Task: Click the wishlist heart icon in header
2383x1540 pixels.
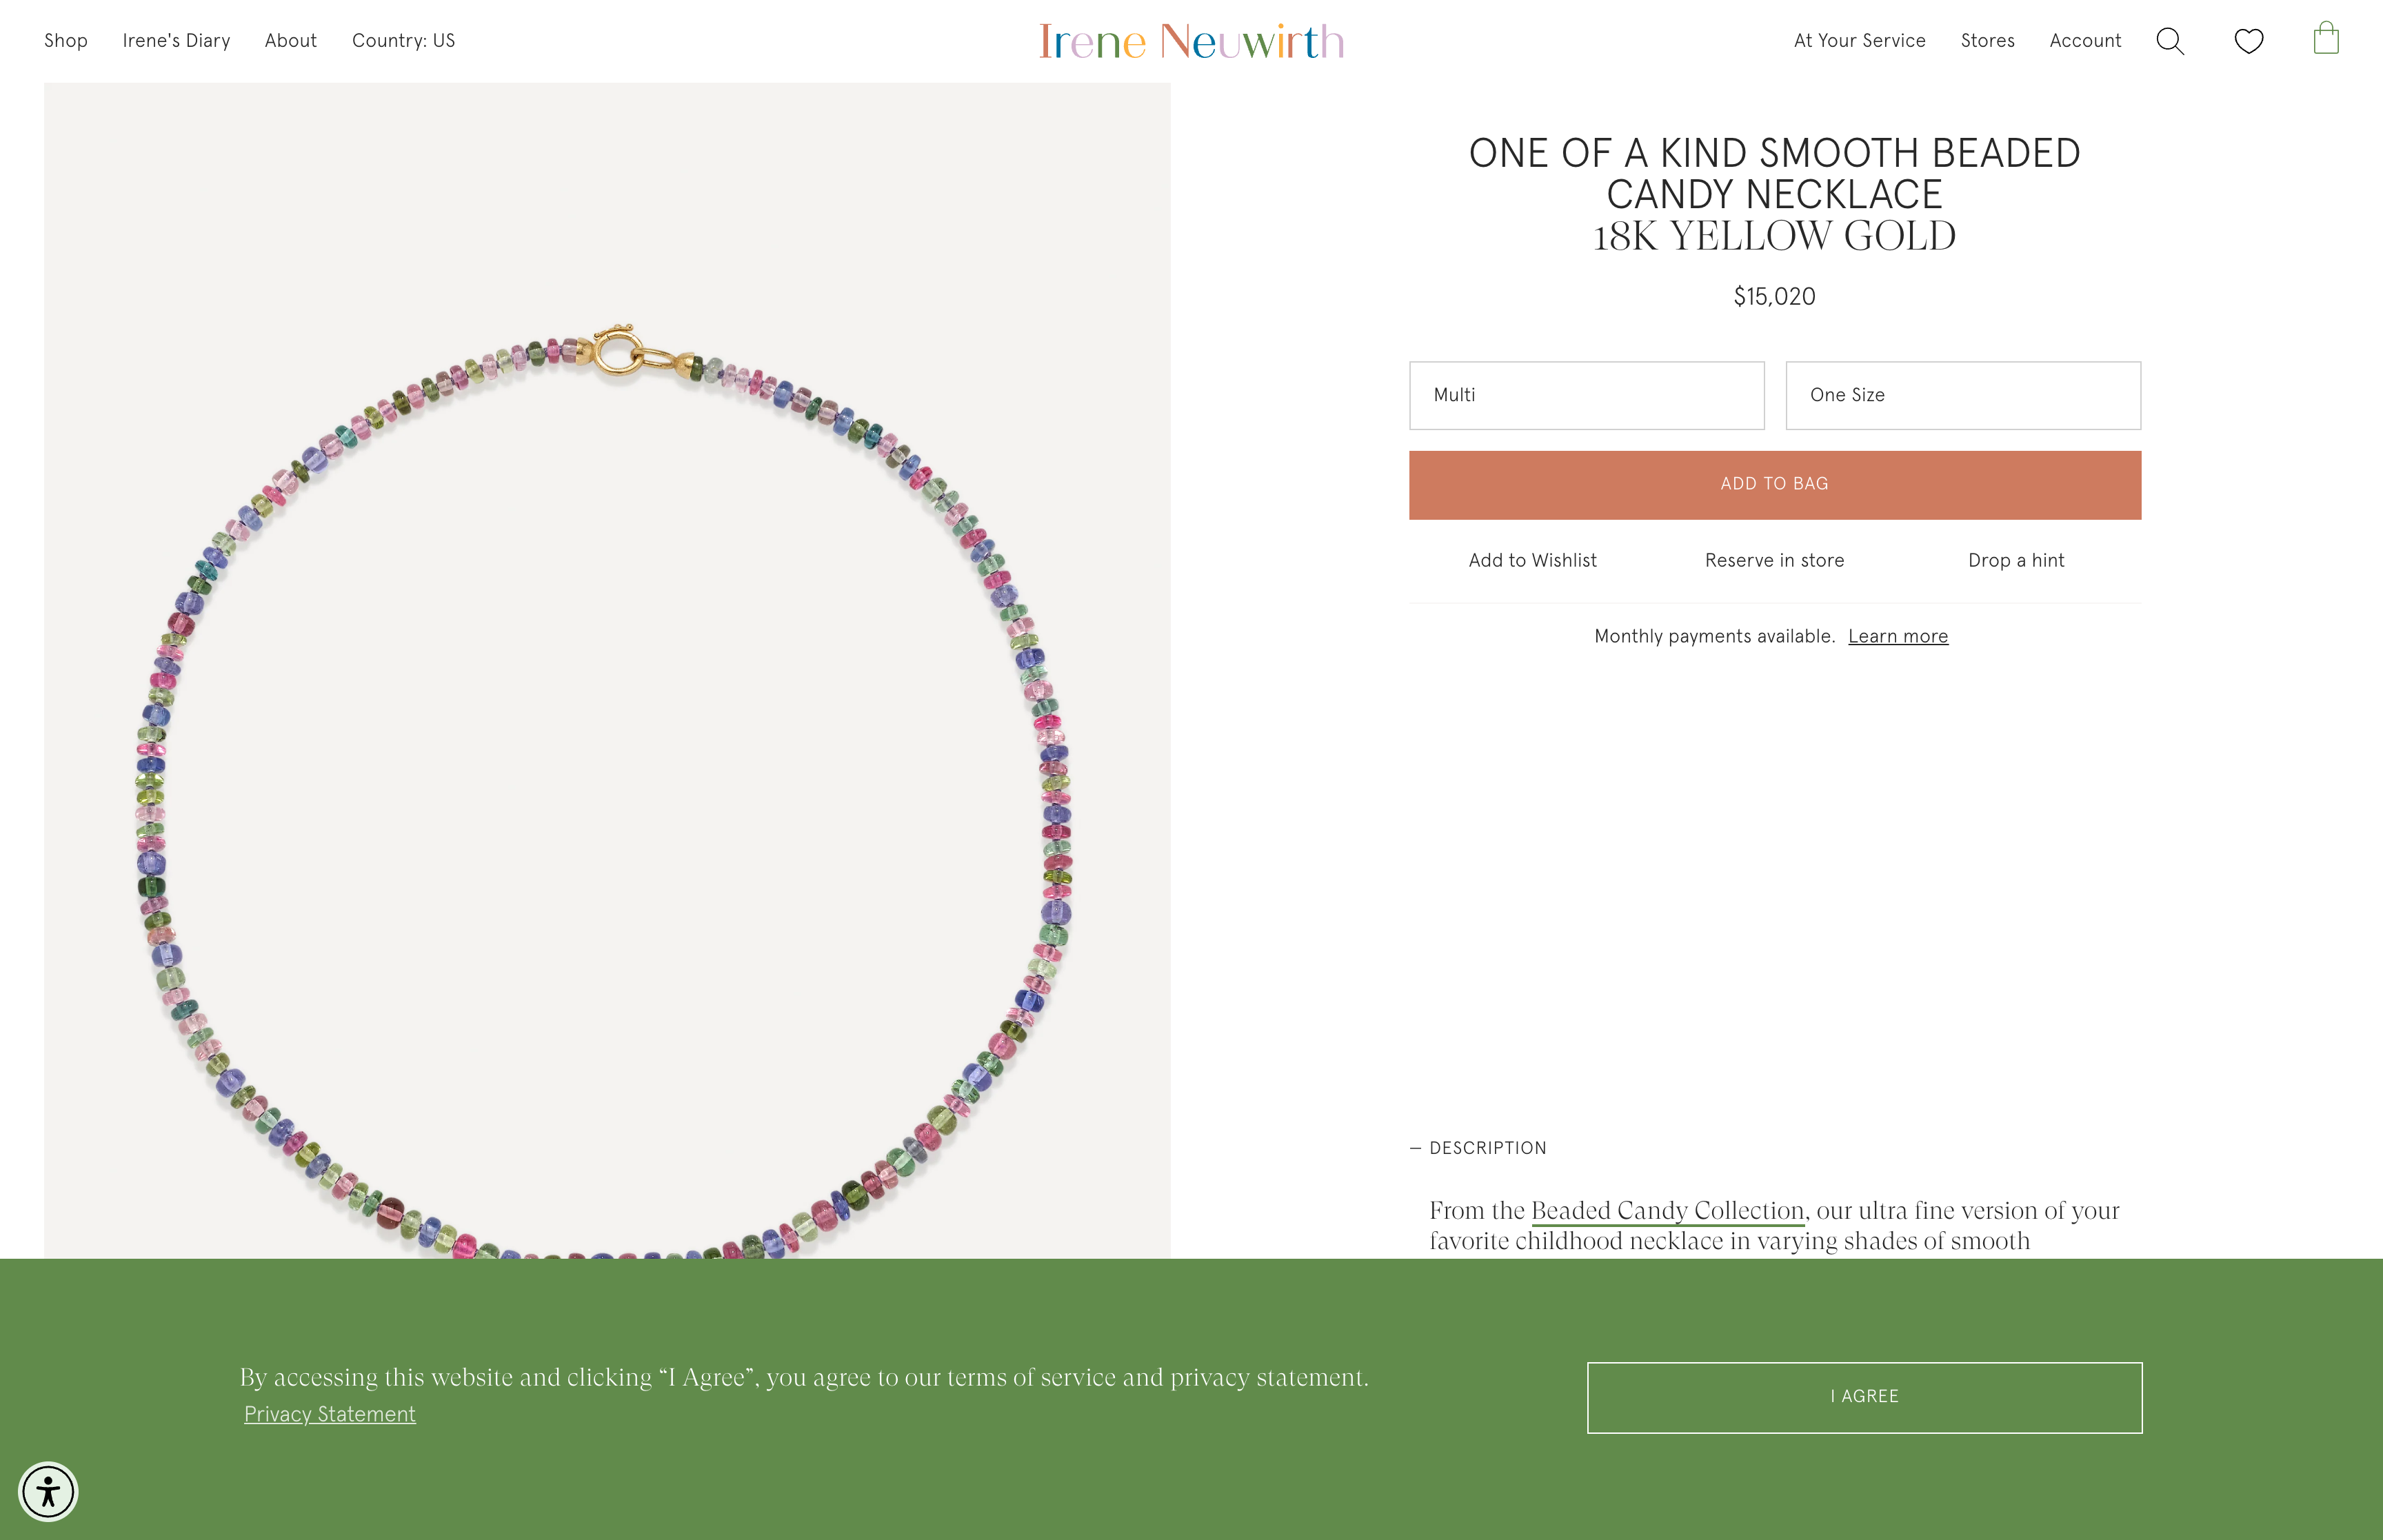Action: point(2248,41)
